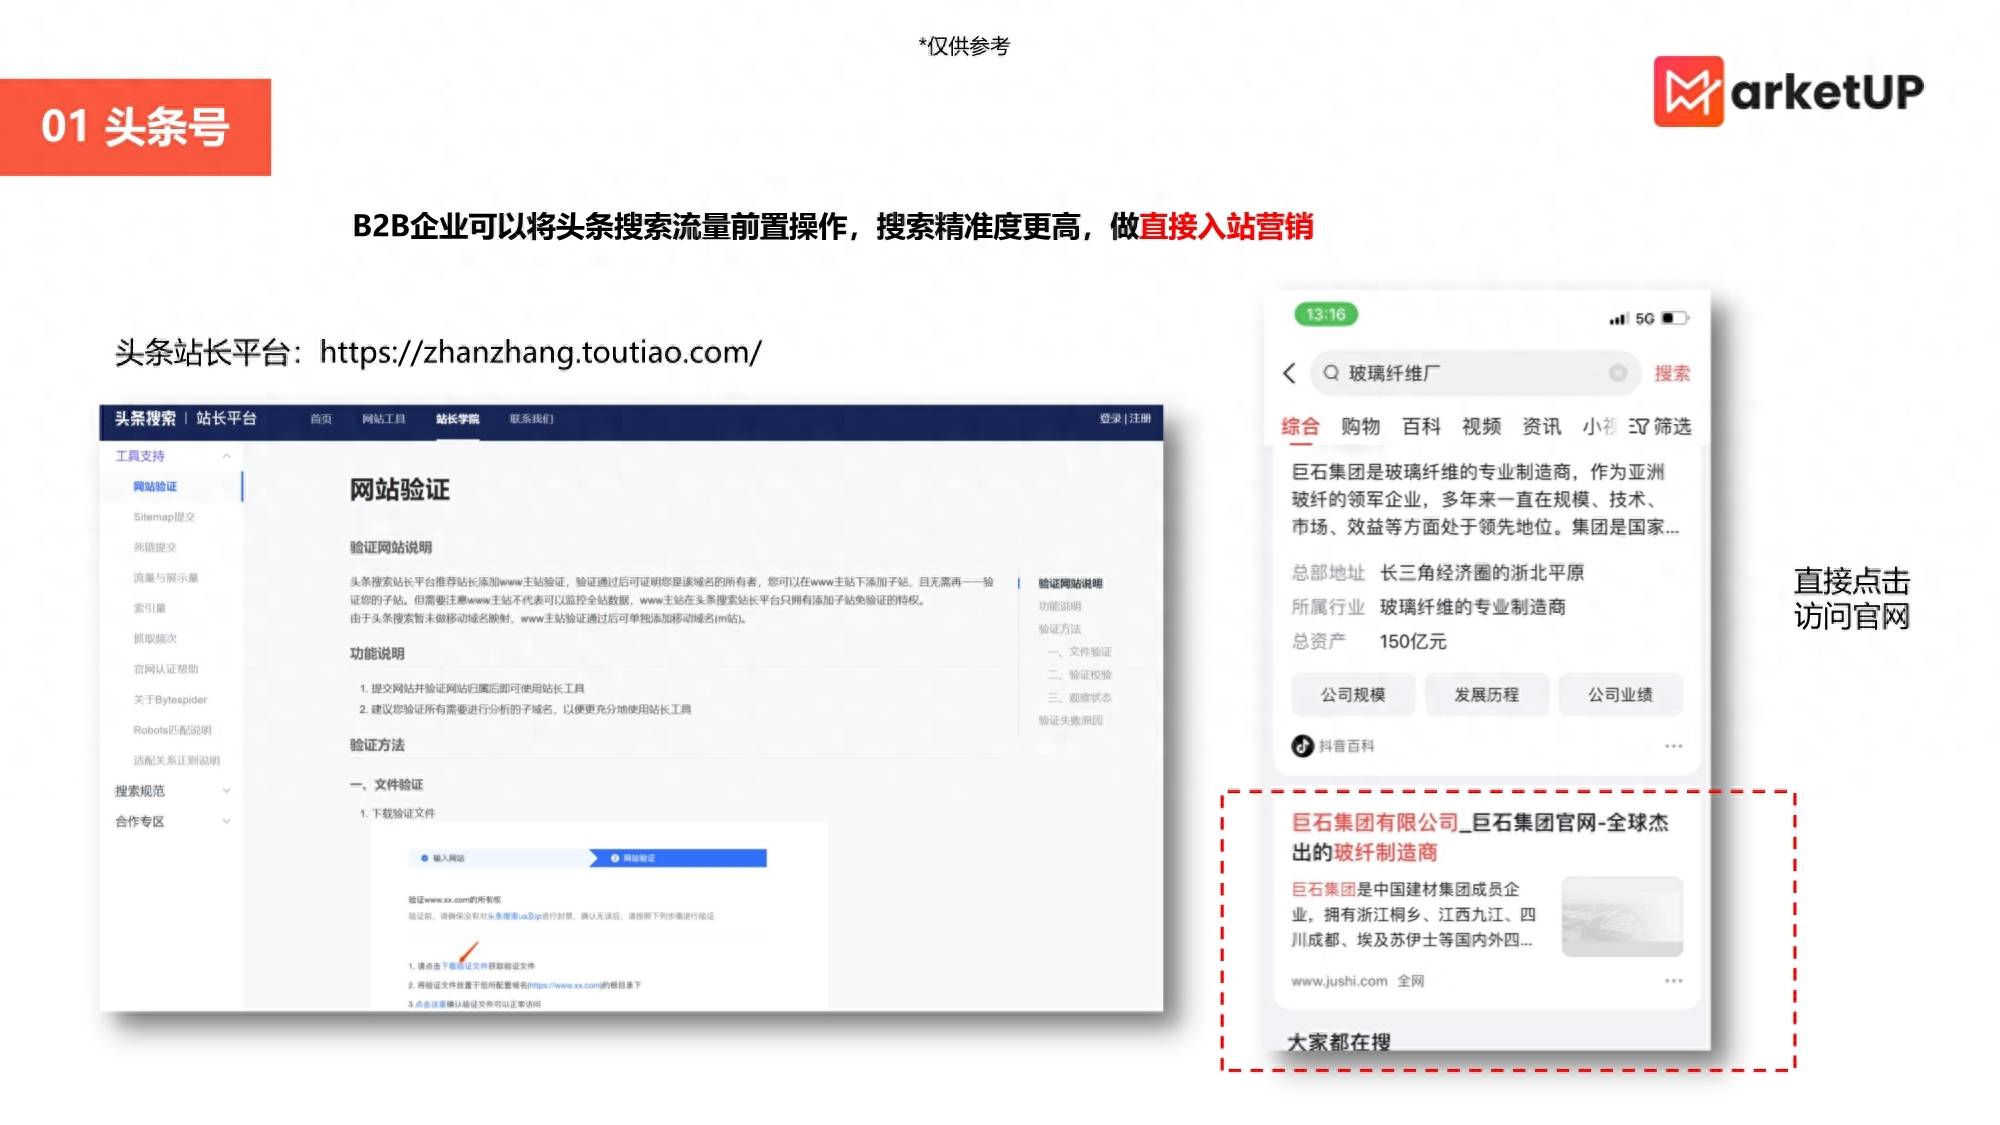Click the 头条搜索 站长平台 logo
Viewport: 2000px width, 1125px height.
point(186,418)
